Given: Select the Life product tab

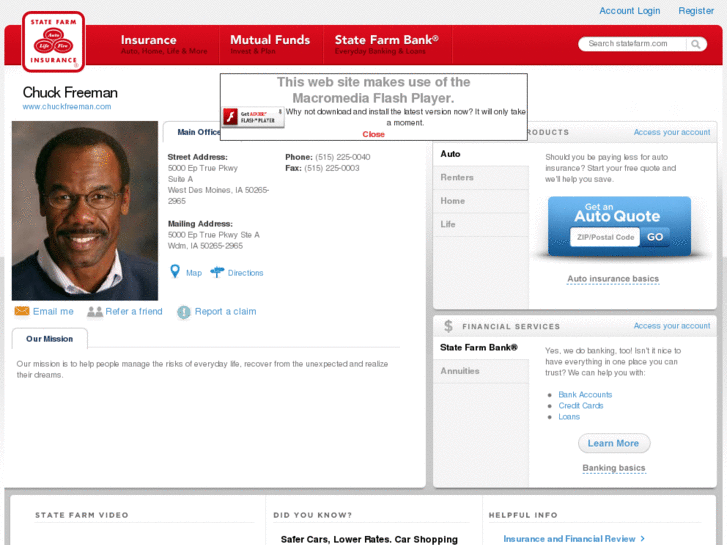Looking at the screenshot, I should pyautogui.click(x=481, y=224).
